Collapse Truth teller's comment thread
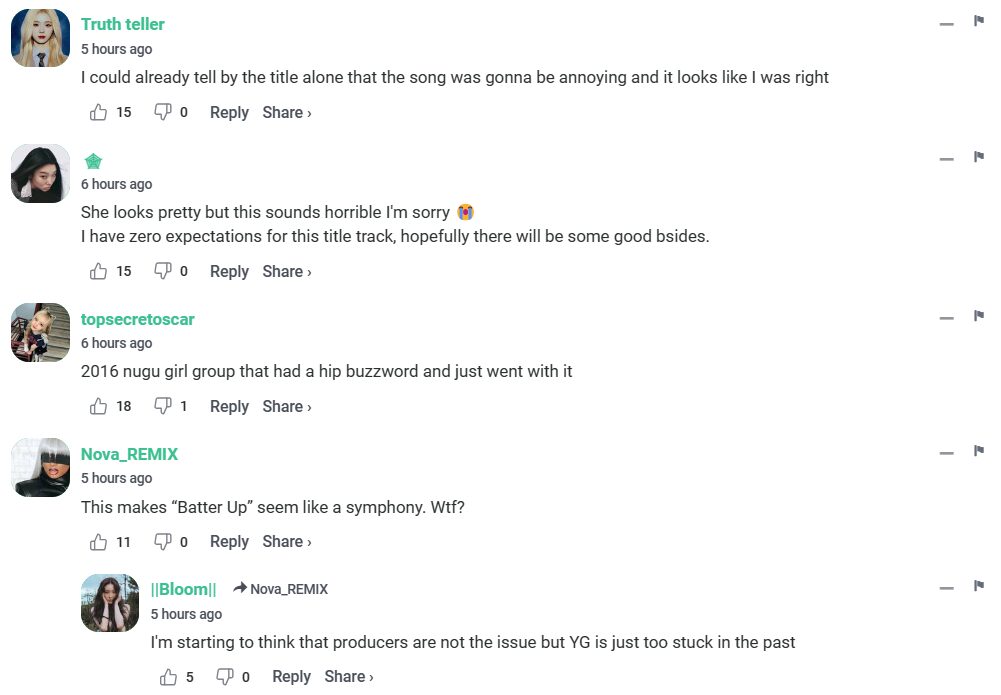The width and height of the screenshot is (1001, 695). (946, 24)
